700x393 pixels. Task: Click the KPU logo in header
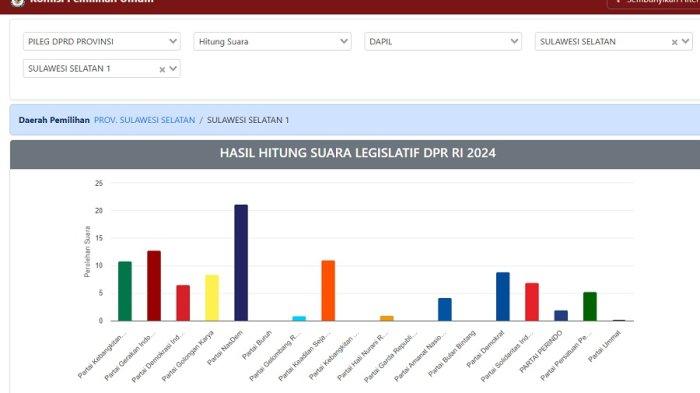click(x=17, y=2)
